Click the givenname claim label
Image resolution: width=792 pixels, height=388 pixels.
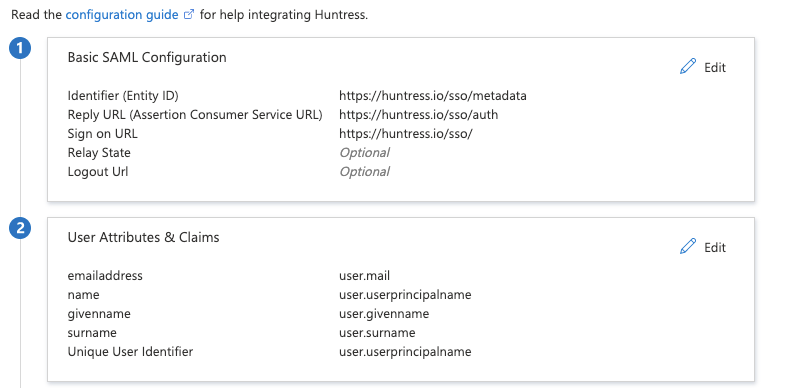pyautogui.click(x=99, y=314)
